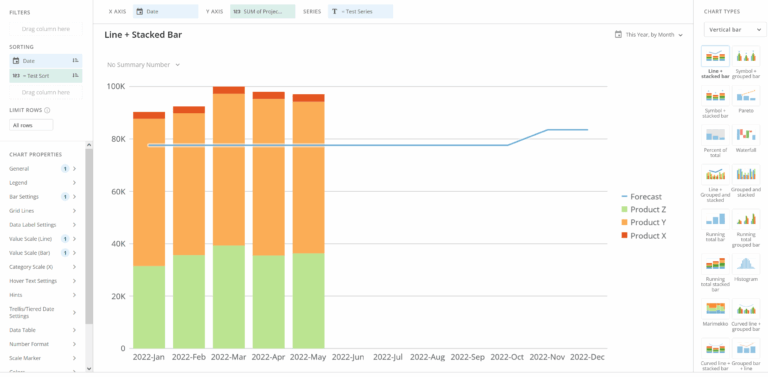Click SUM of Projec... Y Axis field

(x=263, y=11)
